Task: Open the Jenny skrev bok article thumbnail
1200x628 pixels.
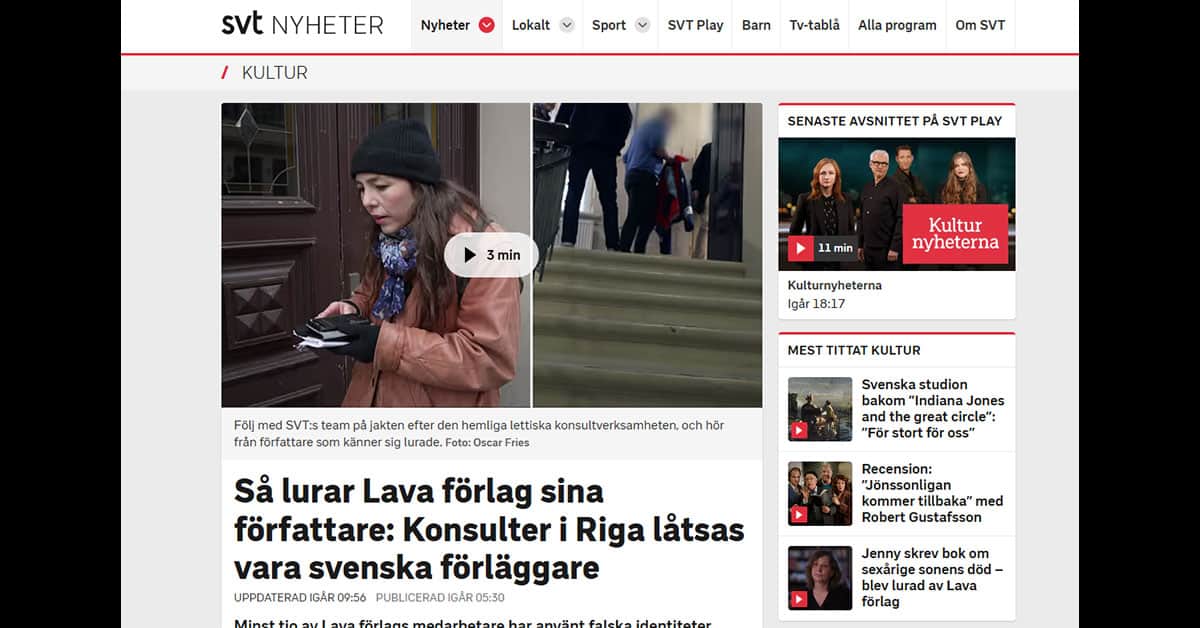Action: (x=820, y=578)
